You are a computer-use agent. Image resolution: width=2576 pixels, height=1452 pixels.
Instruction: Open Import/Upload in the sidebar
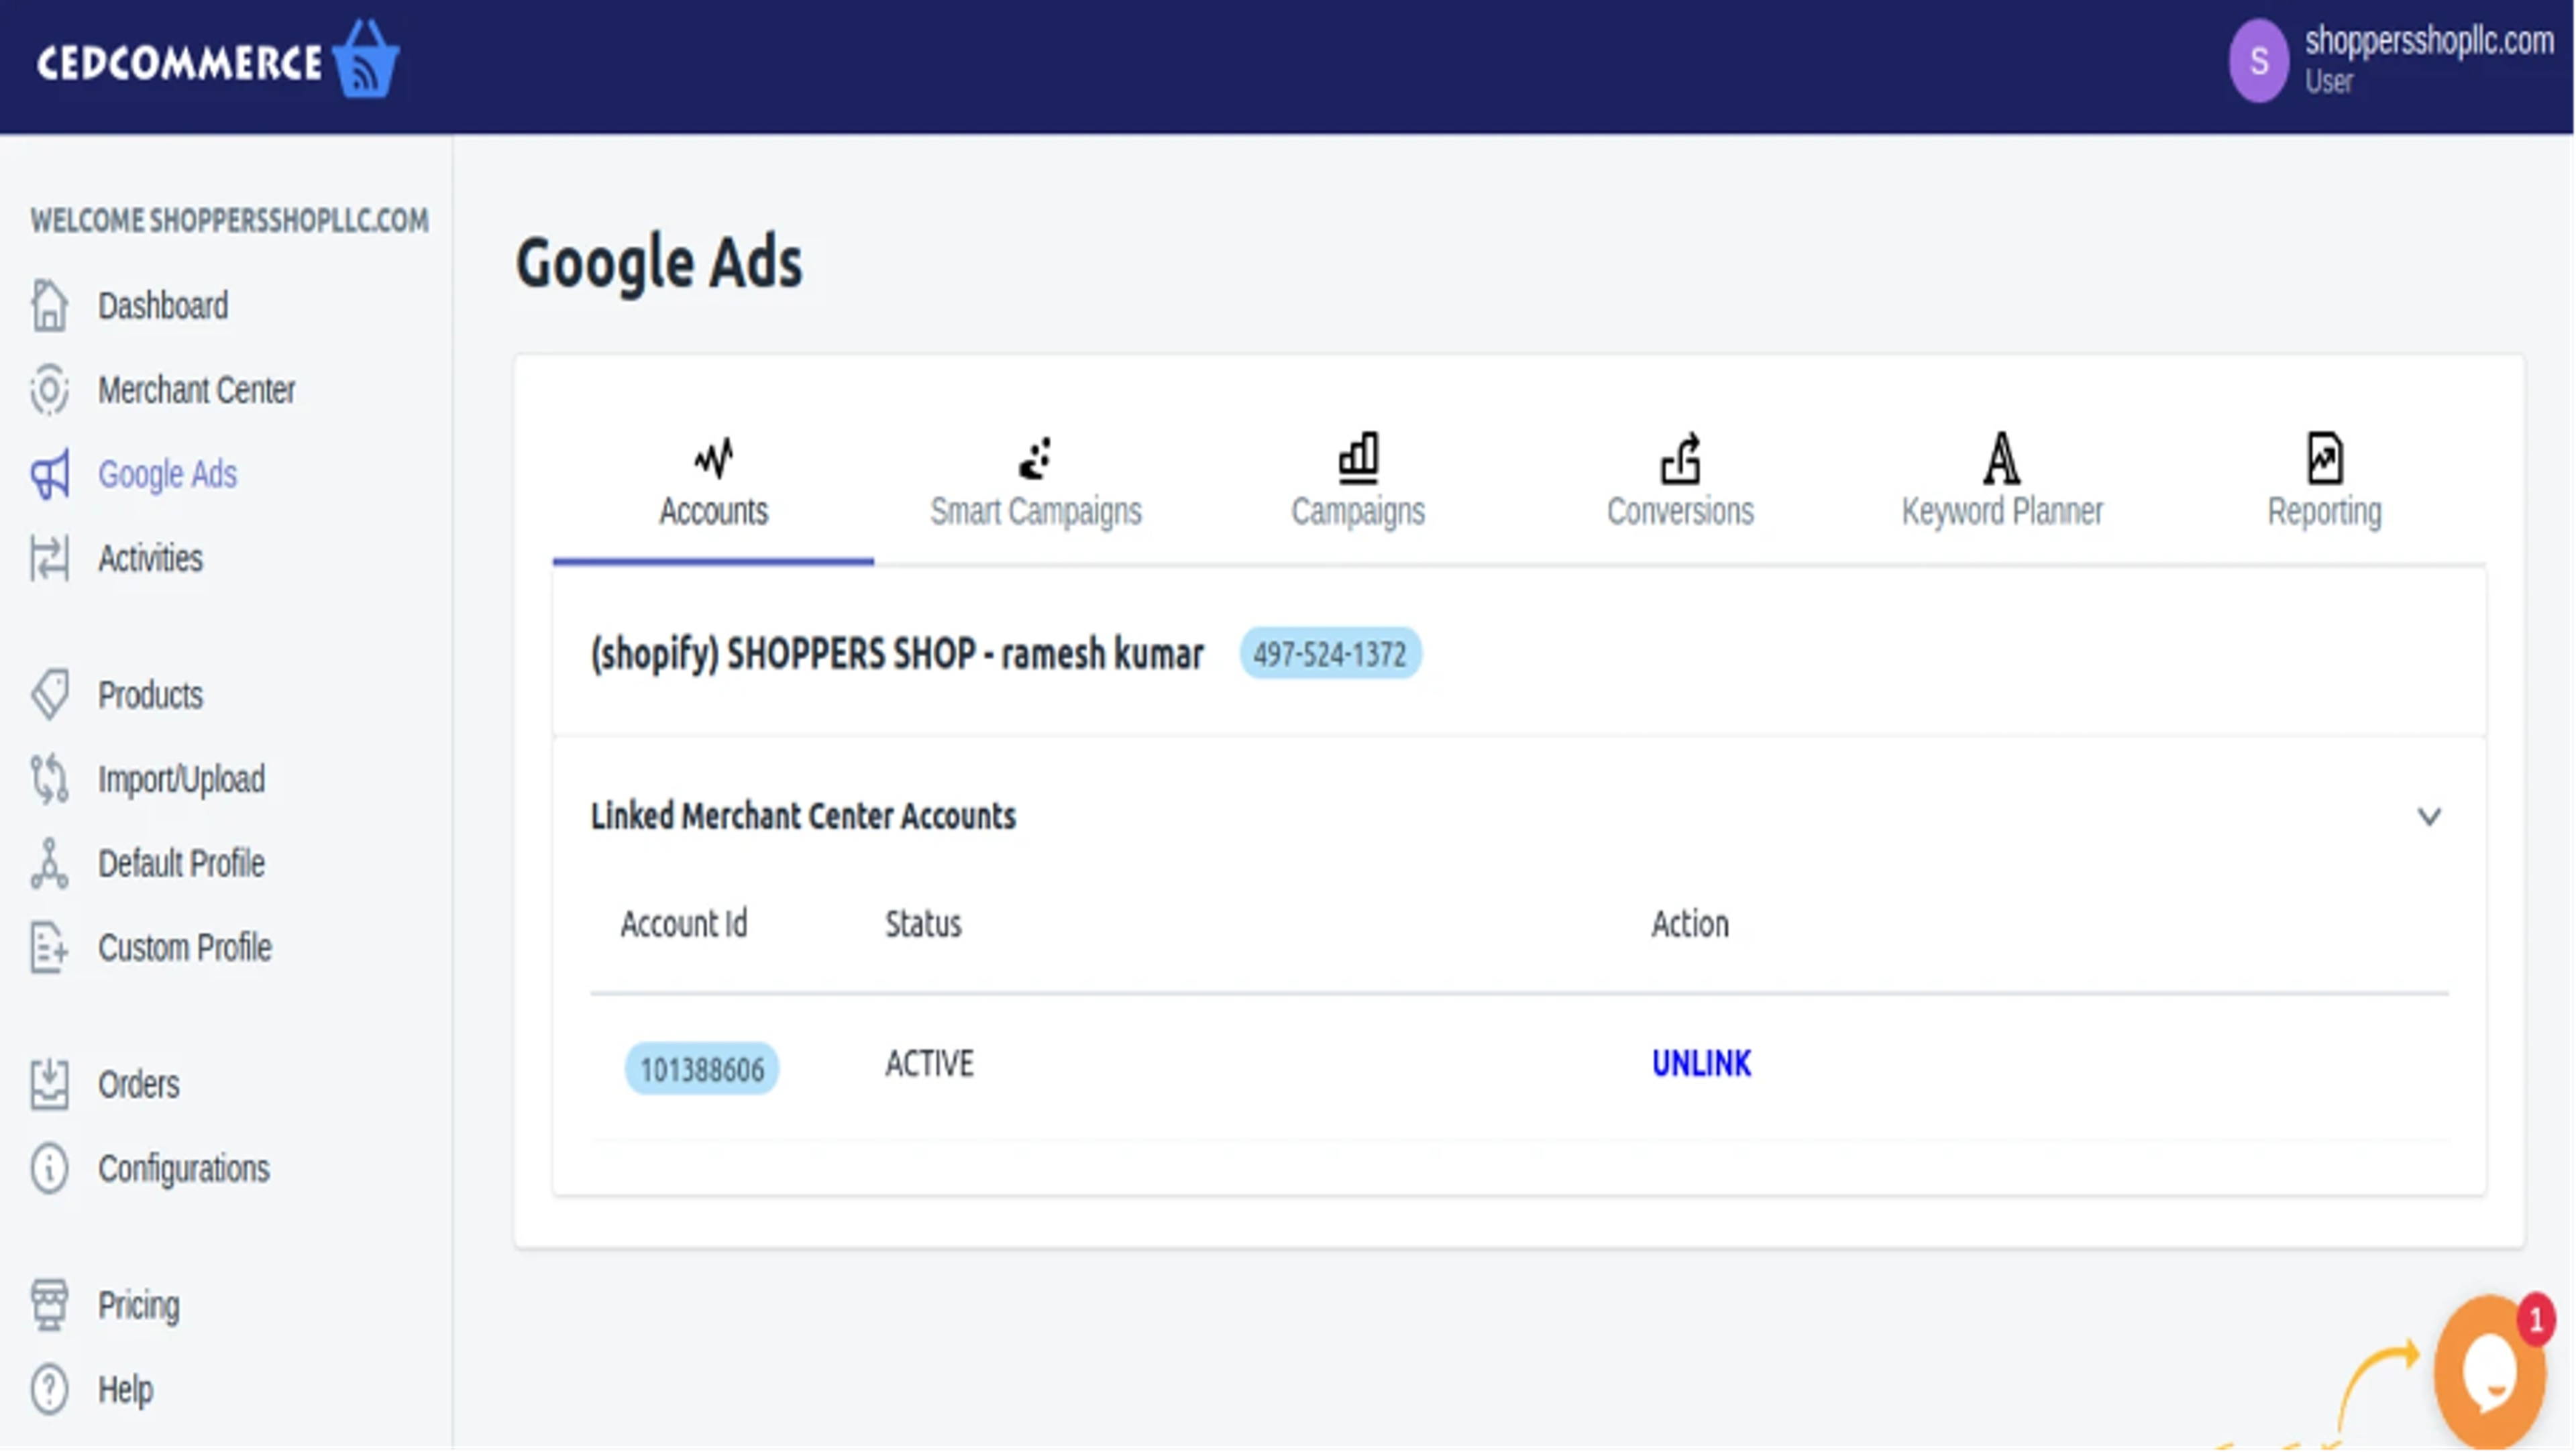point(181,779)
